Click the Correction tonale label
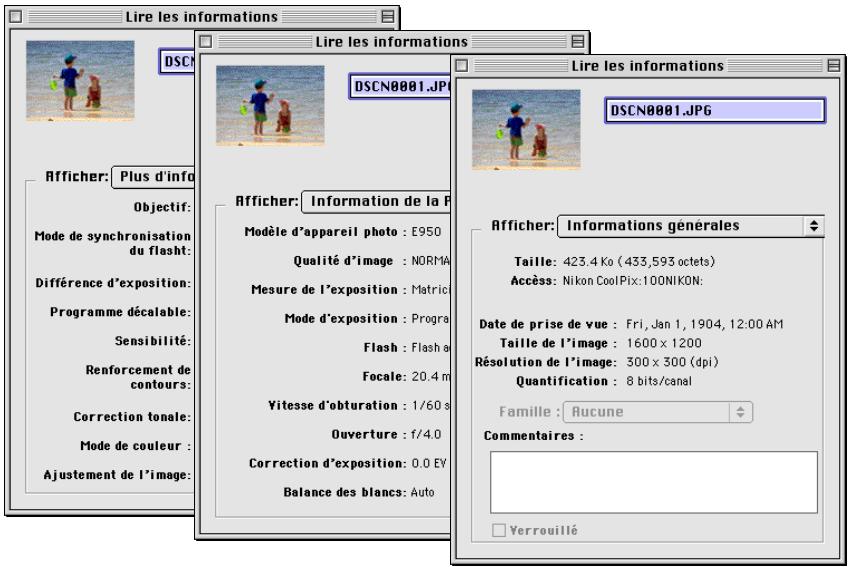The width and height of the screenshot is (848, 567). [132, 417]
